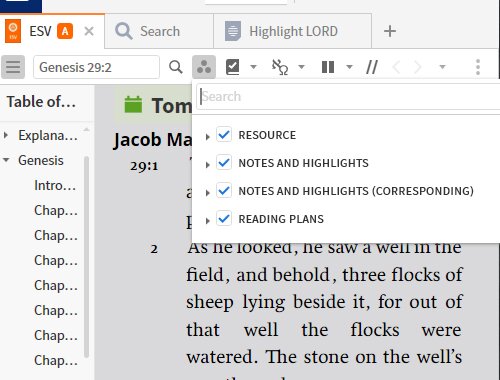Click the orange A badge on ESV tab
Viewport: 500px width, 380px height.
(65, 31)
